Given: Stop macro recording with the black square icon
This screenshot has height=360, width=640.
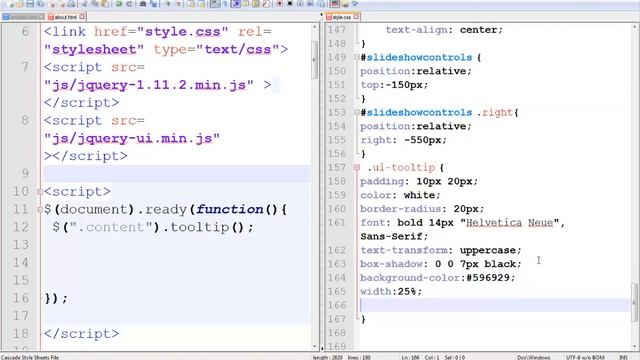Looking at the screenshot, I should (x=290, y=4).
